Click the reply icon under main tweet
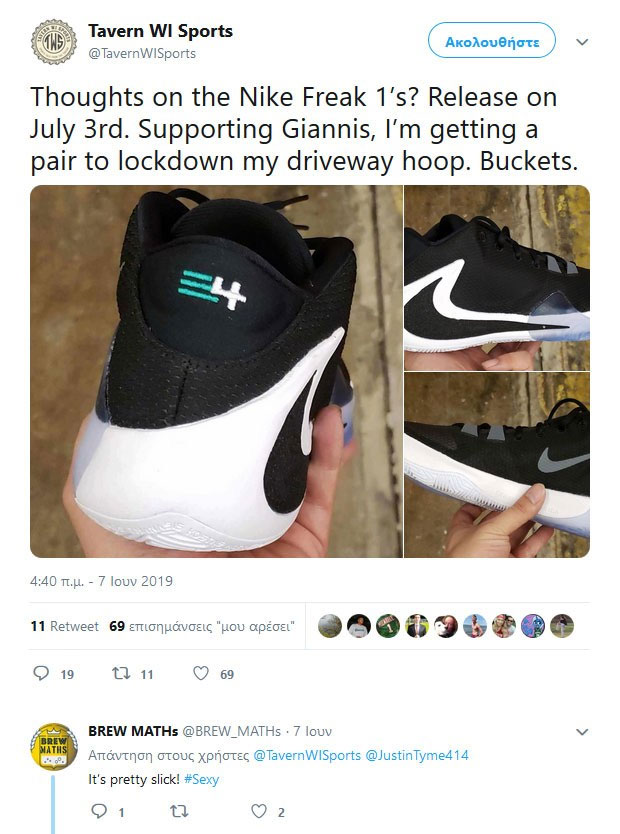This screenshot has height=834, width=620. tap(41, 673)
